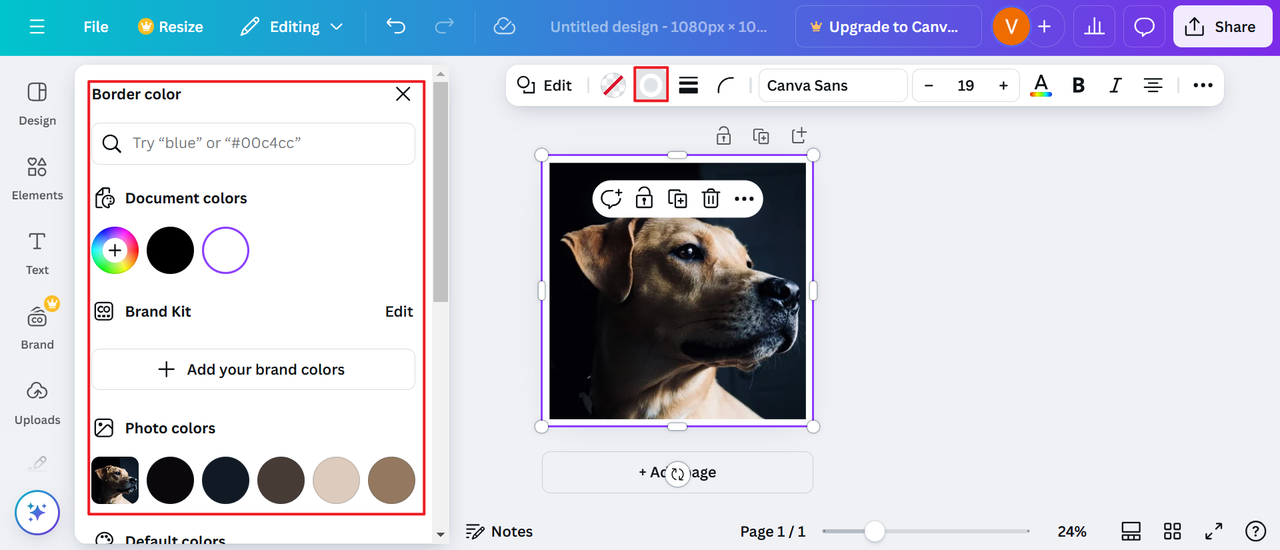This screenshot has height=550, width=1280.
Task: Open the fill color (no fill) icon
Action: point(613,85)
